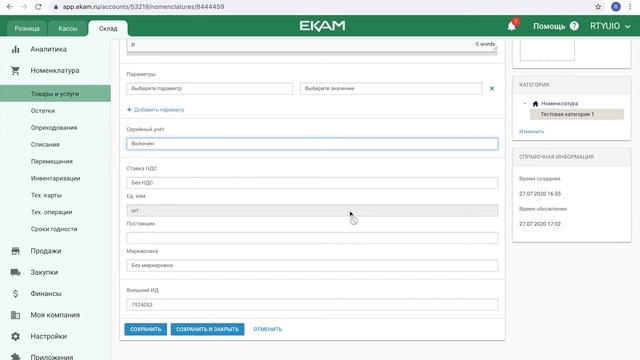Screen dimensions: 640x360
Task: Click the Финансы dollar icon
Action: point(16,293)
